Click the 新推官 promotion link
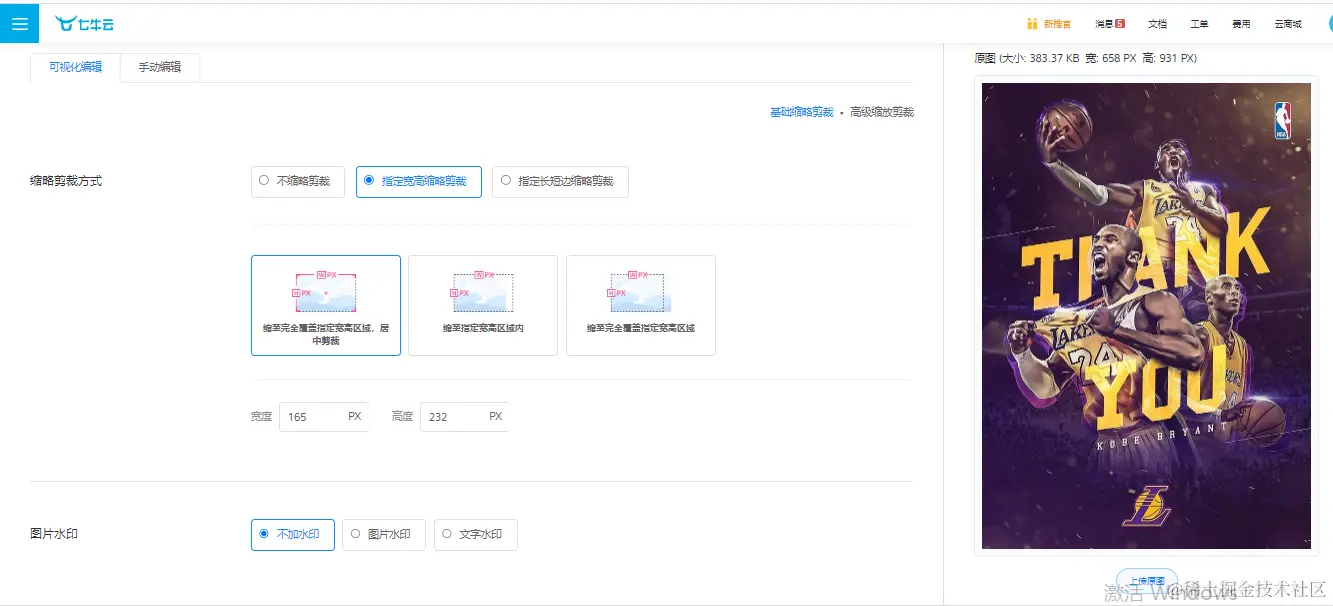The height and width of the screenshot is (606, 1333). [x=1057, y=24]
